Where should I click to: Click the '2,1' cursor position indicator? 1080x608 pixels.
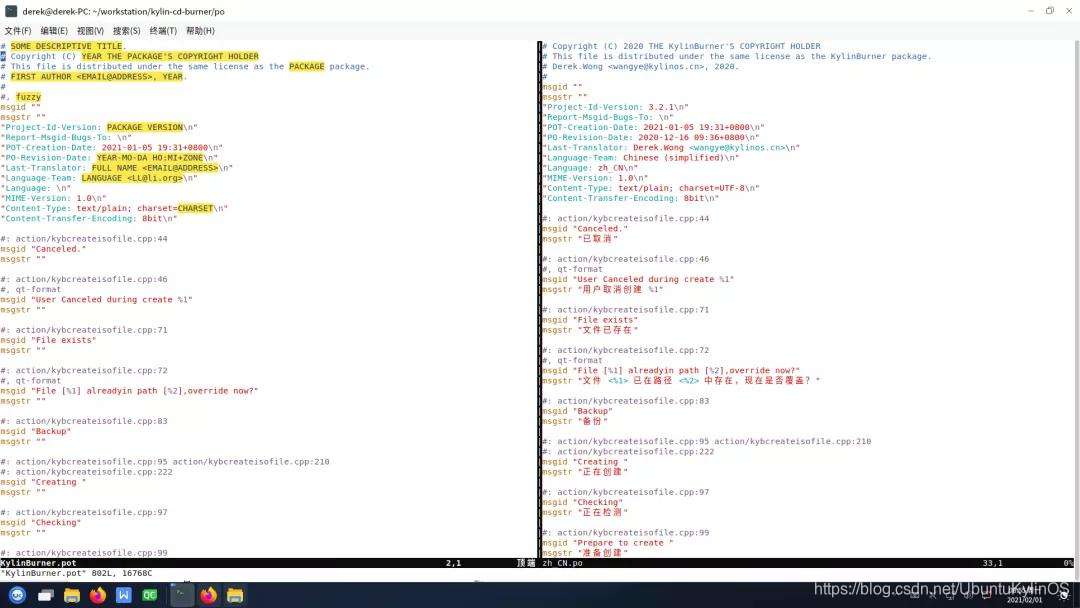pyautogui.click(x=453, y=563)
